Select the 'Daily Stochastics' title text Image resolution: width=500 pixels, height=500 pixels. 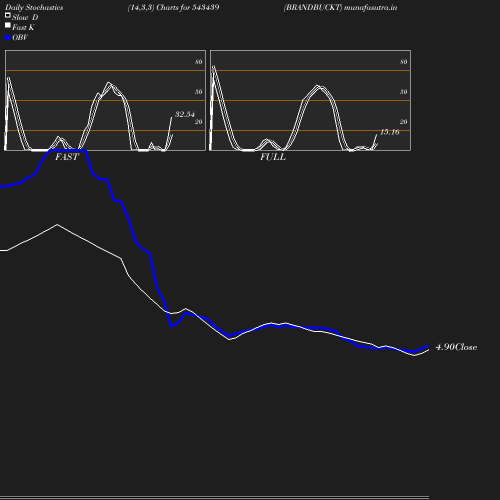click(34, 8)
